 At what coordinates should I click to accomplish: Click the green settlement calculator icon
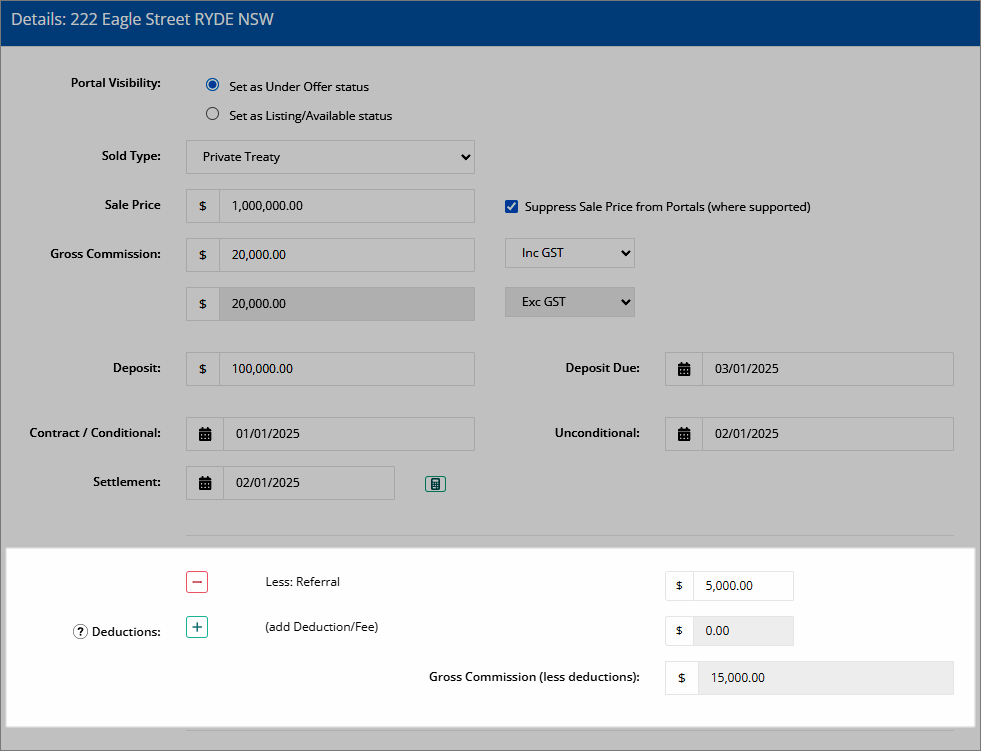click(x=435, y=484)
